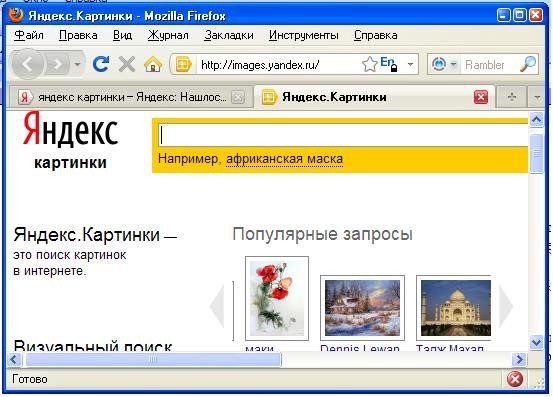Close the first tab with gray X
This screenshot has width=553, height=397.
[238, 97]
